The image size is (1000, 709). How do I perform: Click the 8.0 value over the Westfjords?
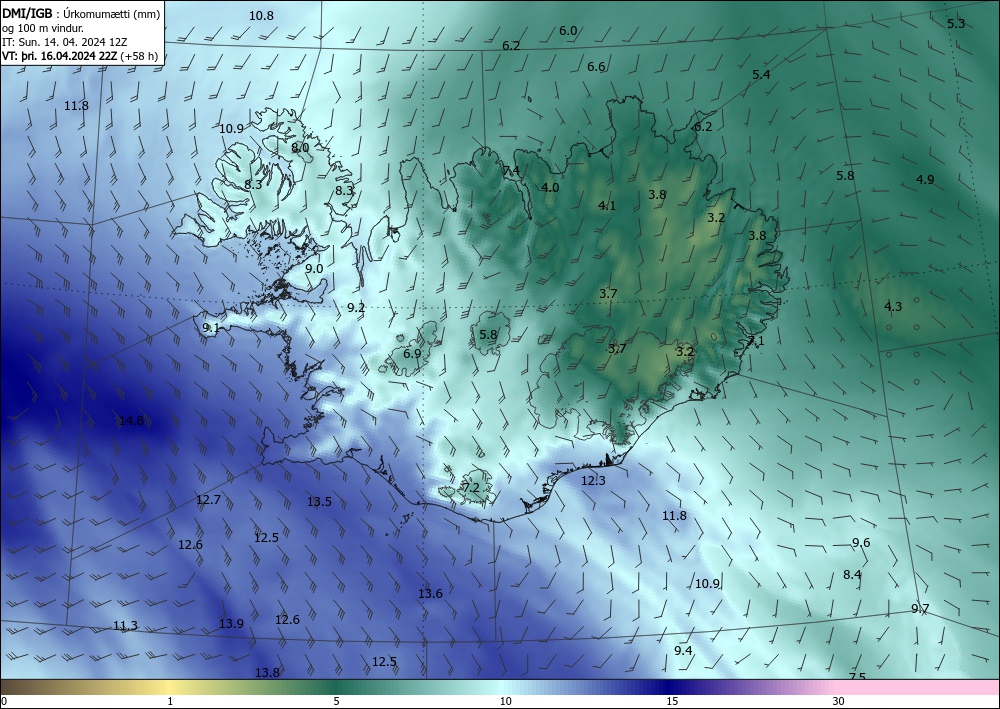pos(300,147)
